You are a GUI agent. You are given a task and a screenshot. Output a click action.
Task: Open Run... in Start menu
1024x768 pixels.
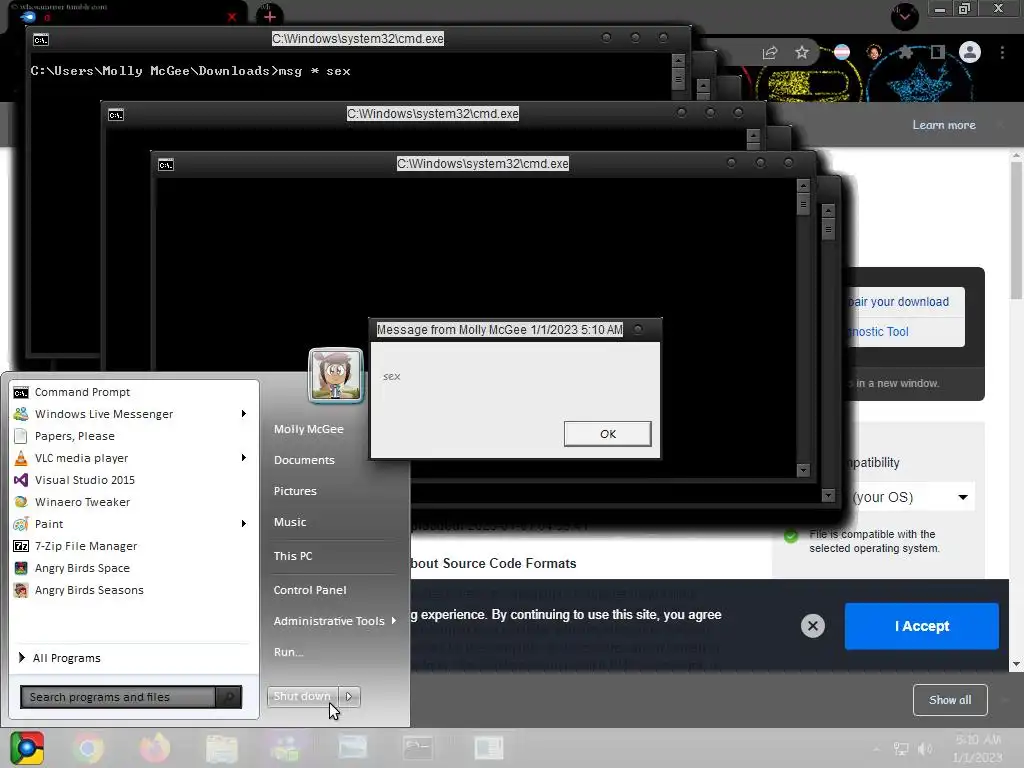tap(289, 652)
